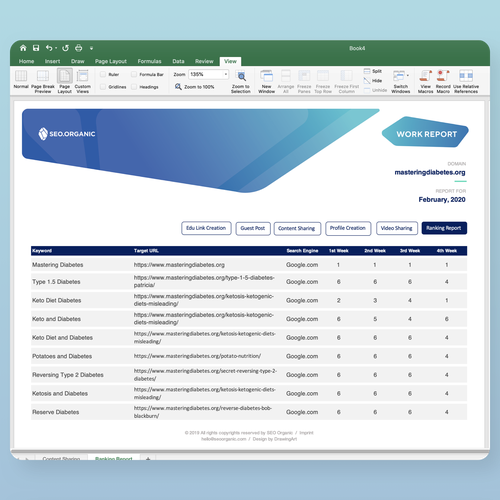The image size is (500, 500).
Task: Add a new sheet with plus button
Action: point(148,458)
